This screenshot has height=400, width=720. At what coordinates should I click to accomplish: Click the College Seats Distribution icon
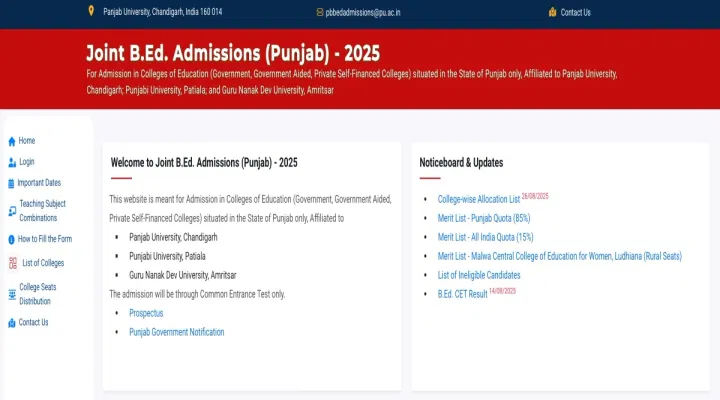tap(12, 294)
